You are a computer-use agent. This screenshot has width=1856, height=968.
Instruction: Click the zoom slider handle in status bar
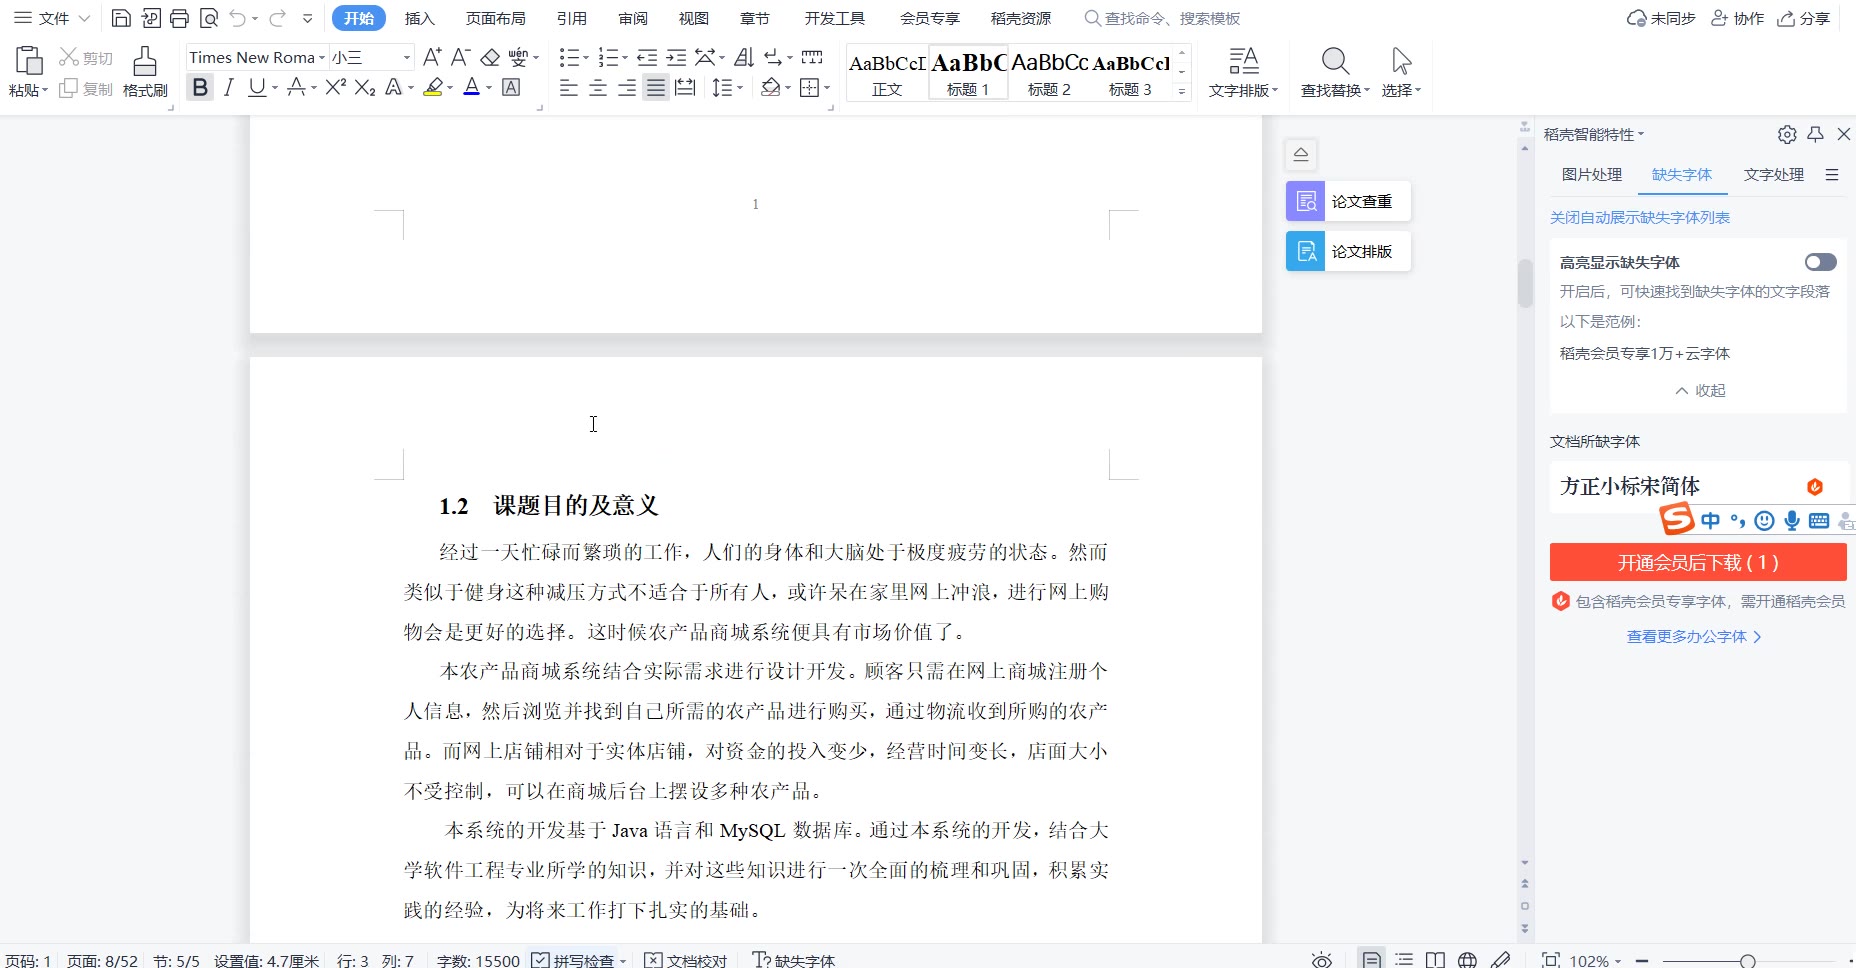1747,961
